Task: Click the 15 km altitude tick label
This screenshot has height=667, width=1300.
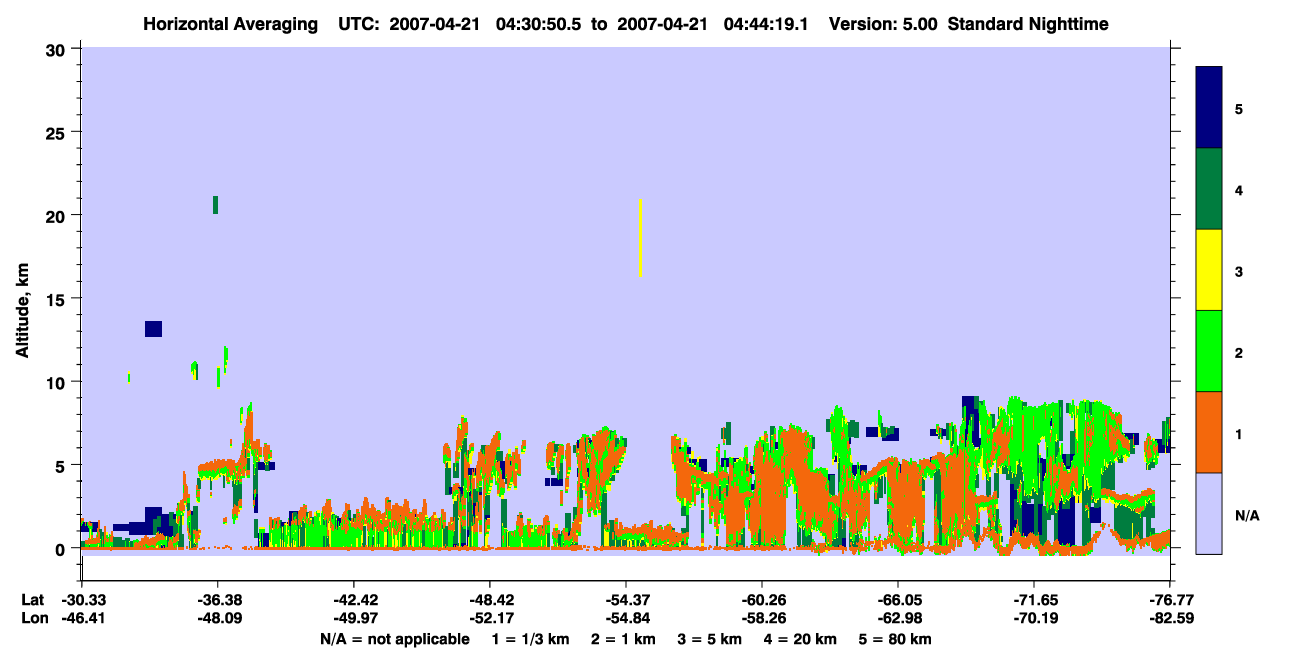Action: [x=58, y=299]
